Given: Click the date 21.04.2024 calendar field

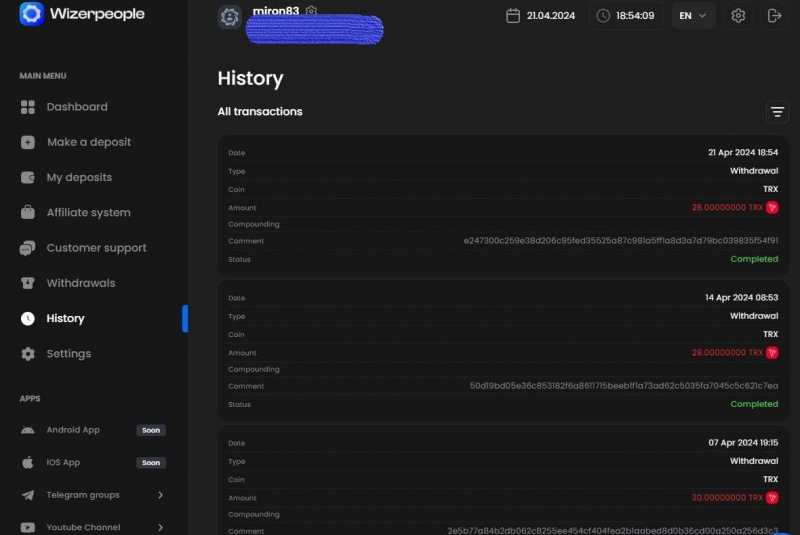Looking at the screenshot, I should [x=541, y=16].
